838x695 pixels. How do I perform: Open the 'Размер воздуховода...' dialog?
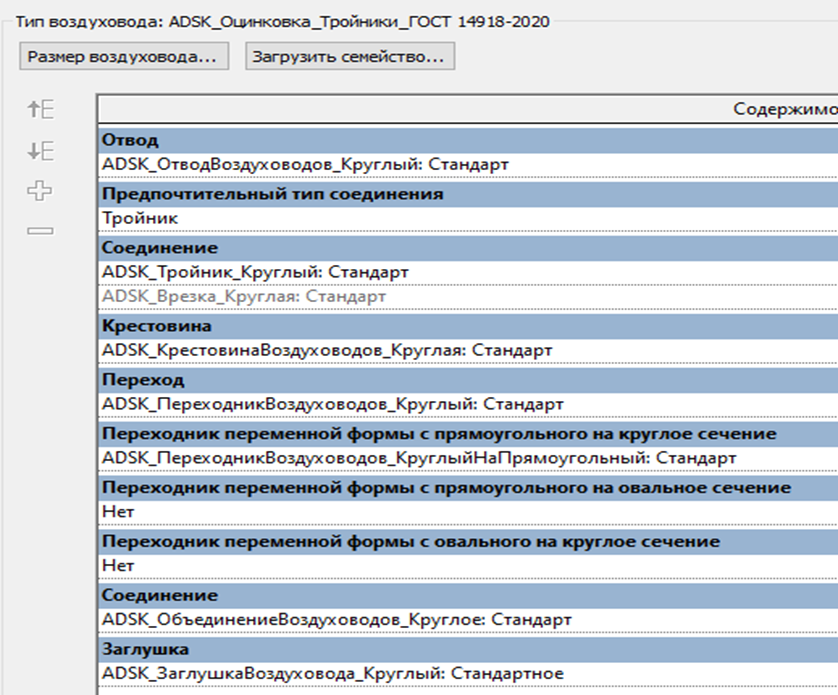pos(124,57)
